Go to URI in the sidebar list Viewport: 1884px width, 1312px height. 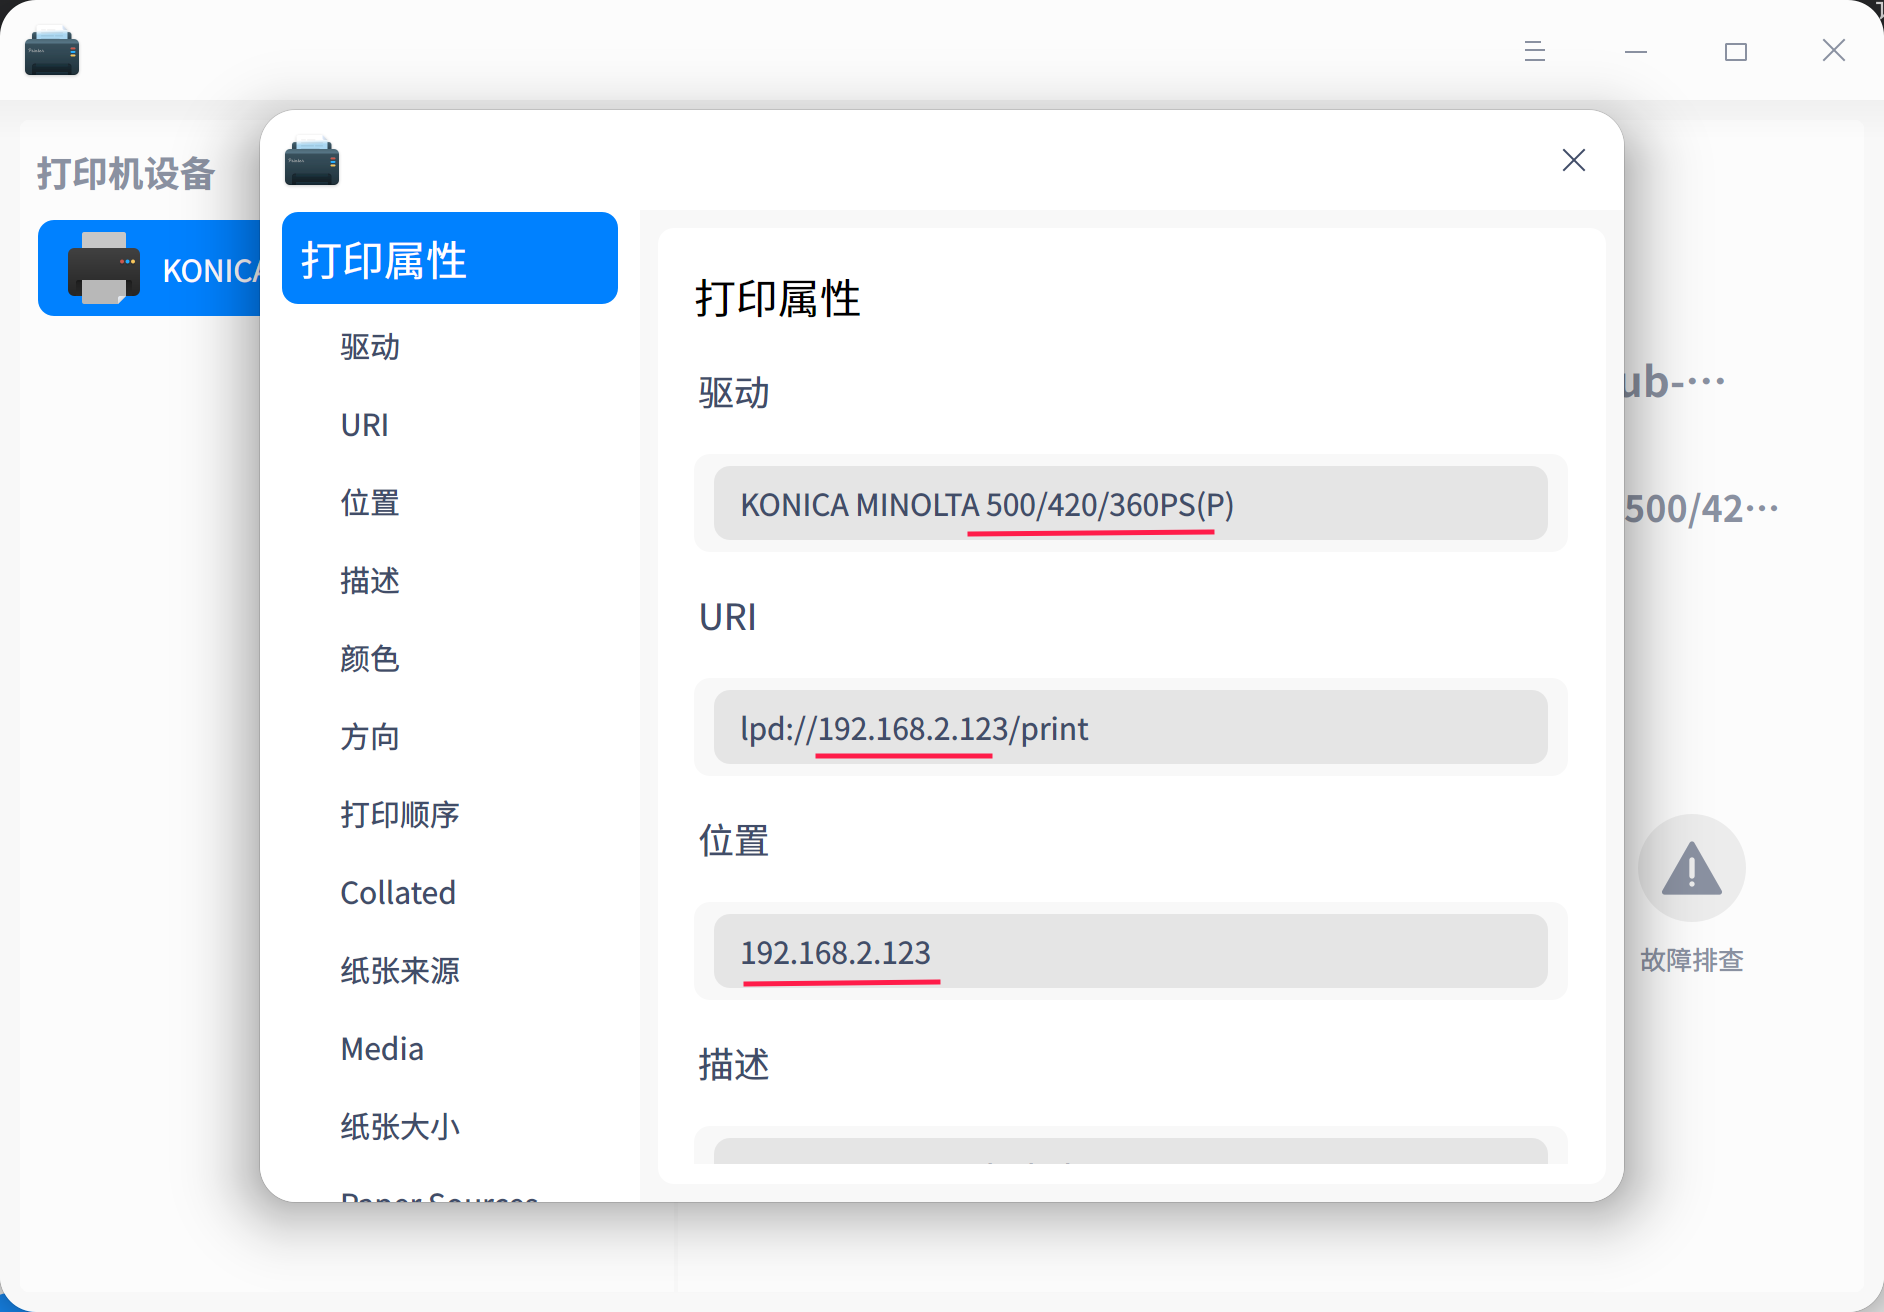[x=365, y=425]
